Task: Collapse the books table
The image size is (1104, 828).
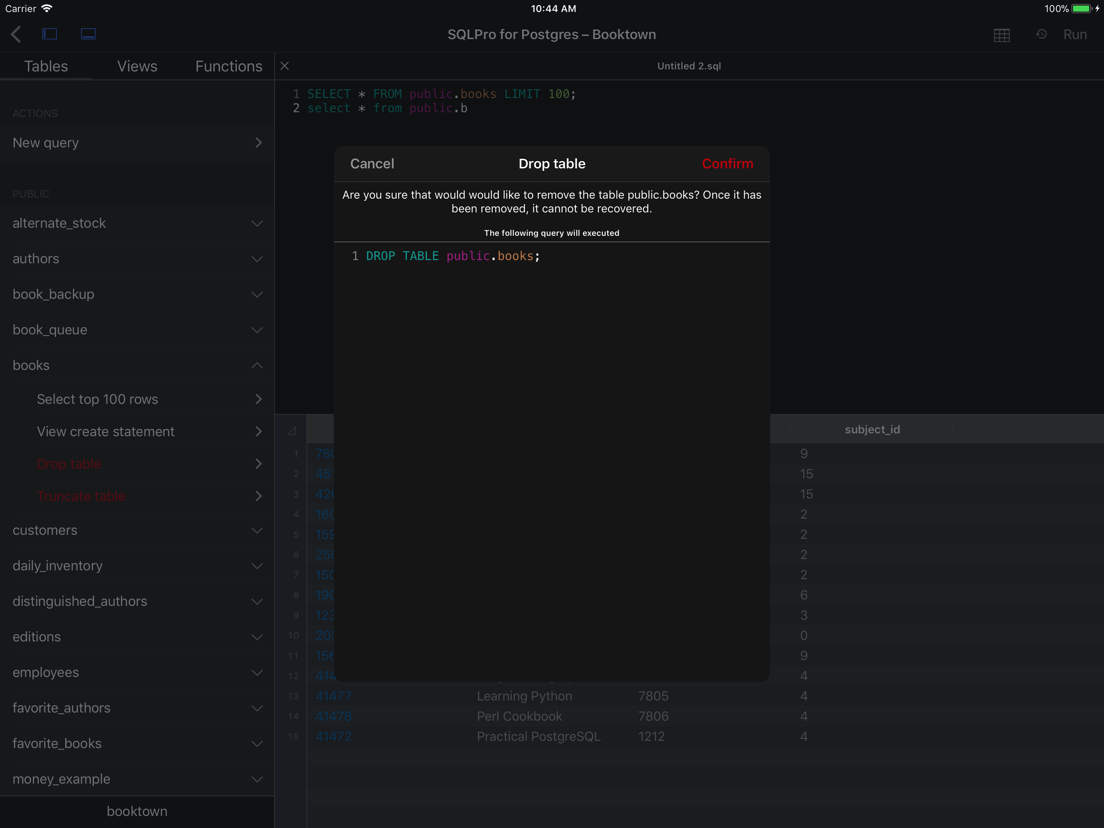Action: [x=137, y=365]
